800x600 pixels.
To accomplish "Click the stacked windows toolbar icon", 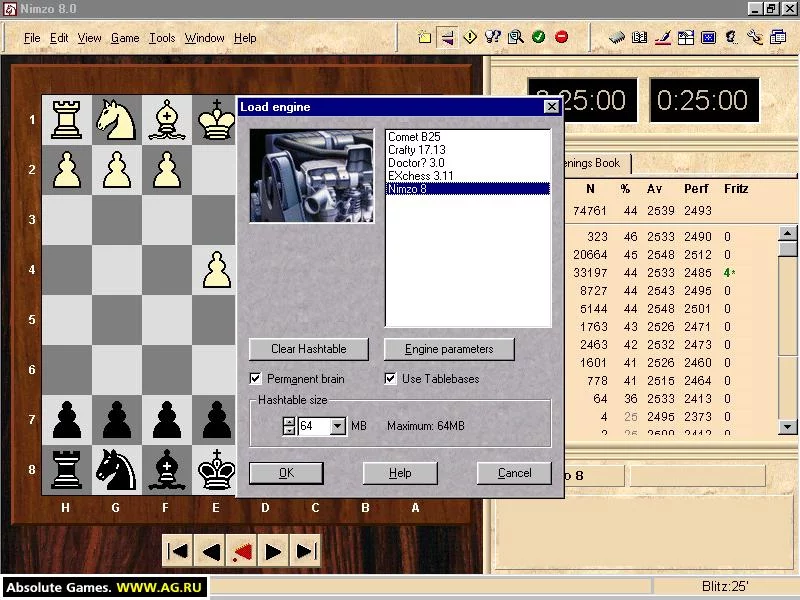I will tap(778, 37).
